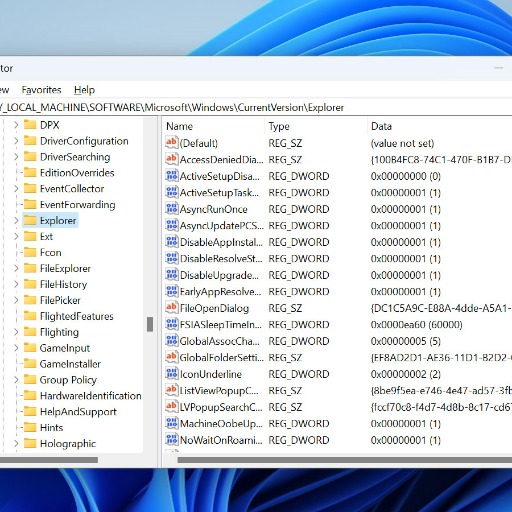Expand the Ext key
The image size is (512, 512).
[x=16, y=237]
